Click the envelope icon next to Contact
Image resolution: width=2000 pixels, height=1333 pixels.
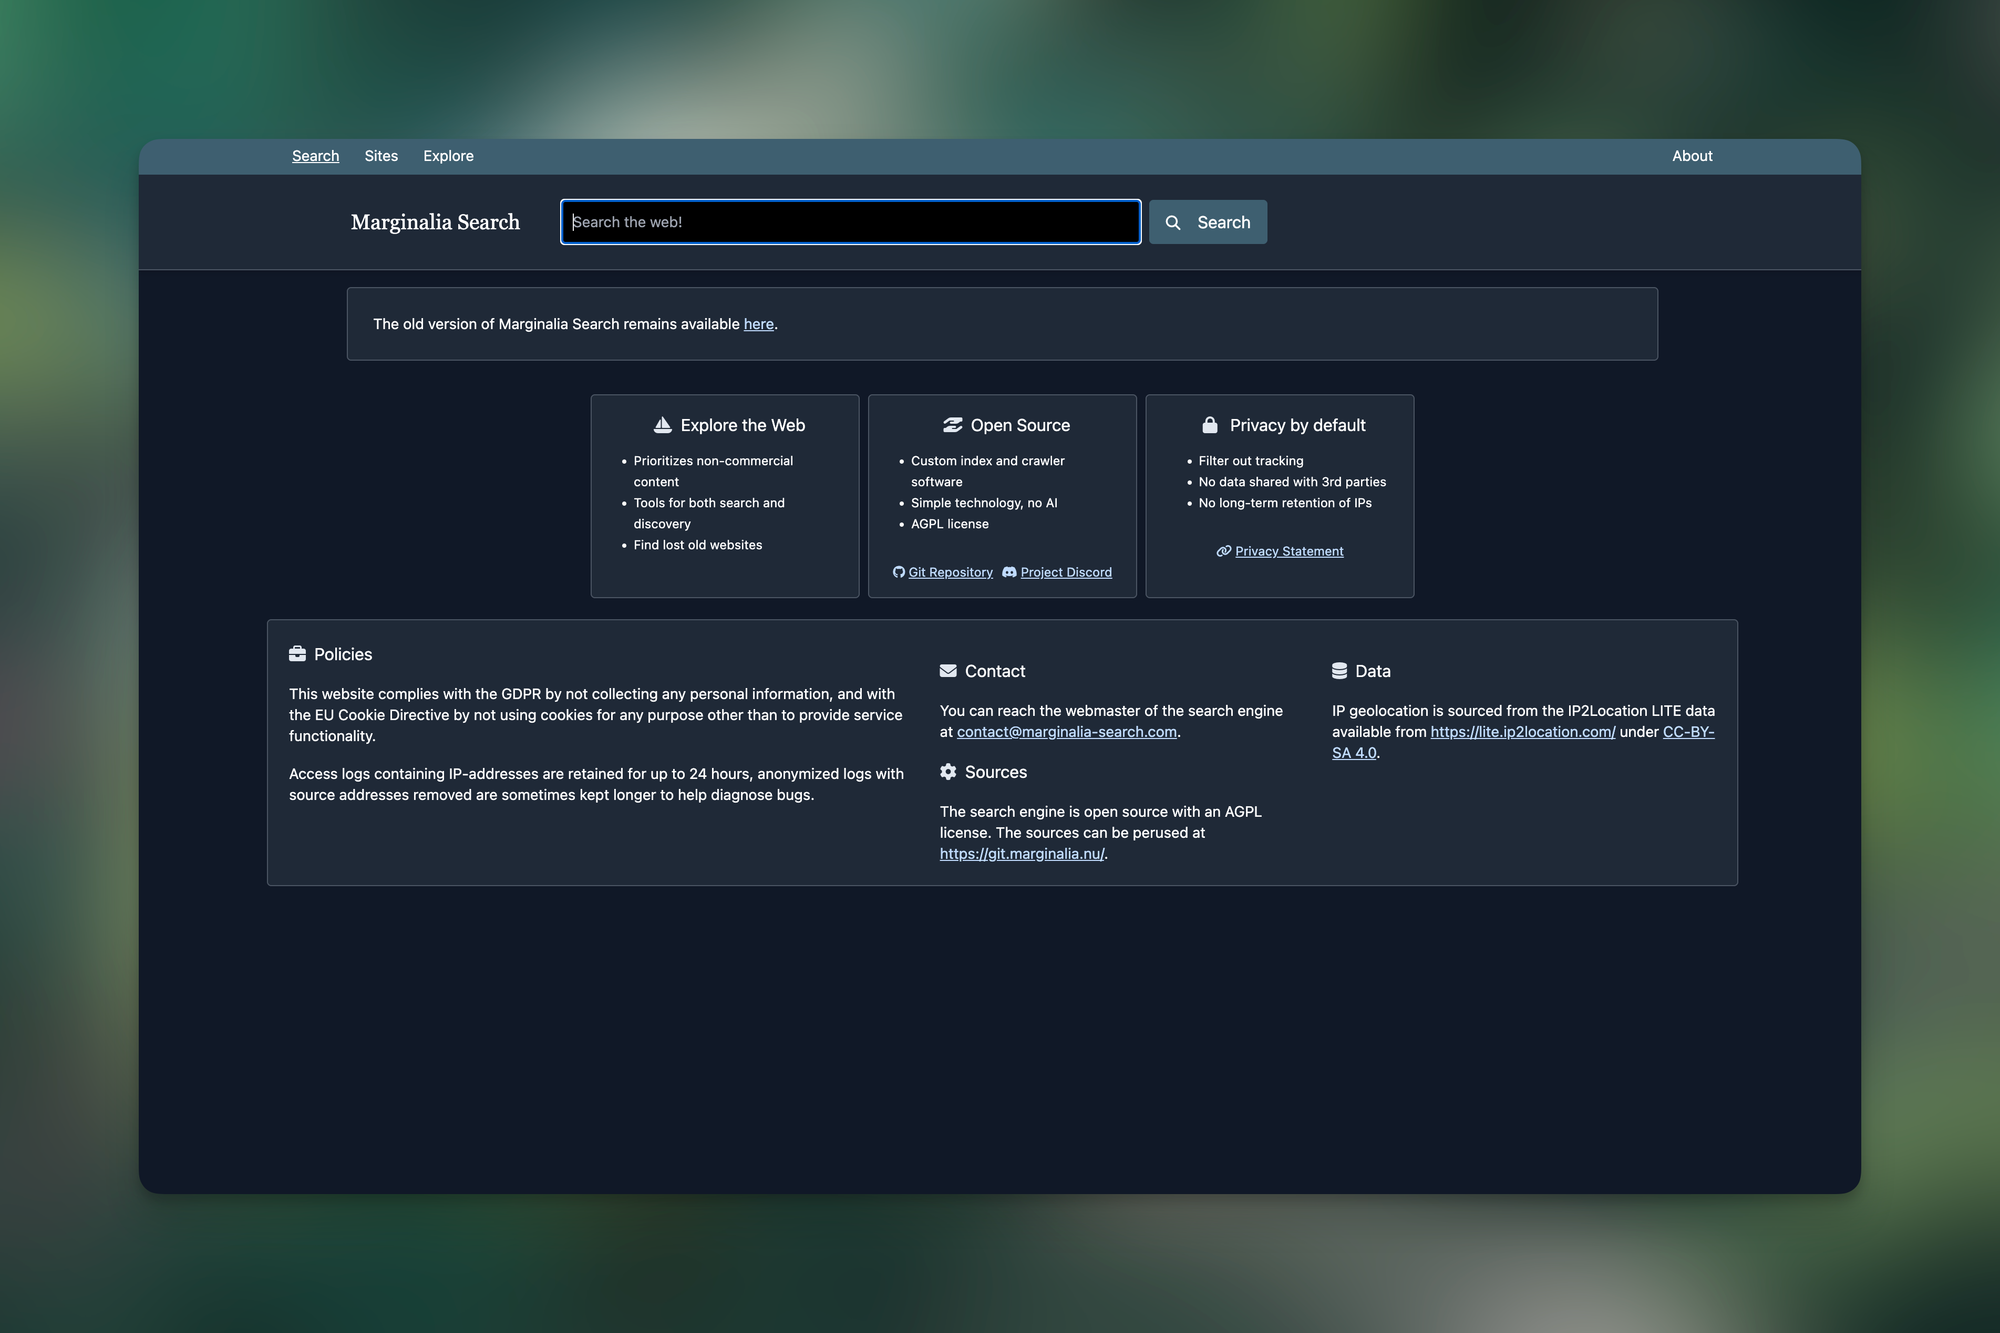[948, 671]
